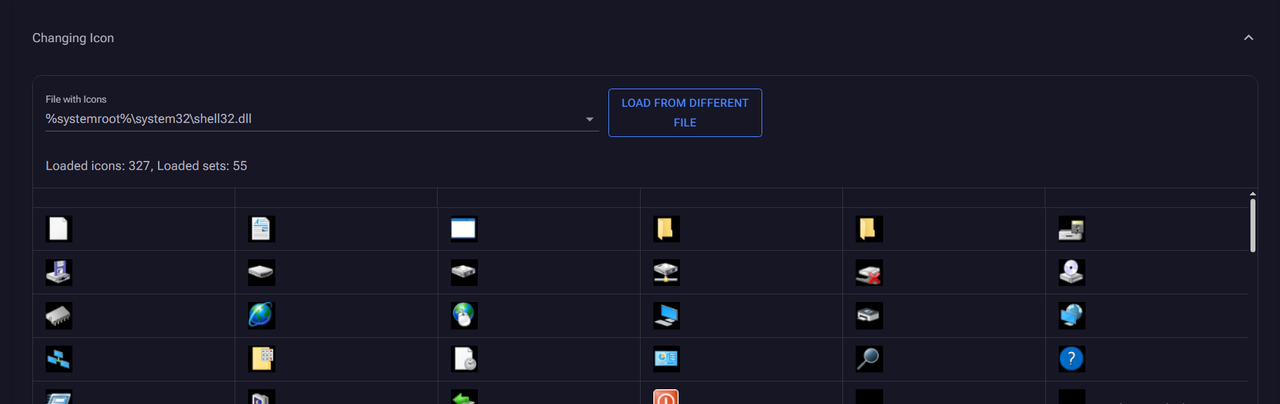Pick the empty application window icon
Screen dimensions: 1280x404
[x=464, y=229]
